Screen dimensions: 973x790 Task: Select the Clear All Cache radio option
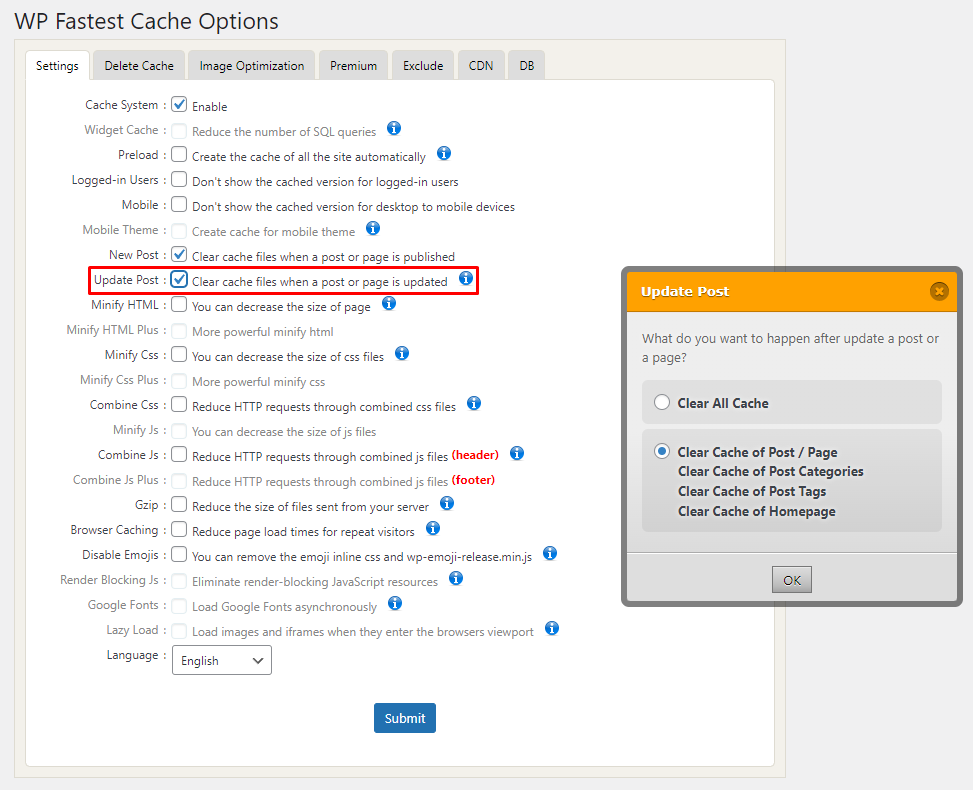[662, 403]
